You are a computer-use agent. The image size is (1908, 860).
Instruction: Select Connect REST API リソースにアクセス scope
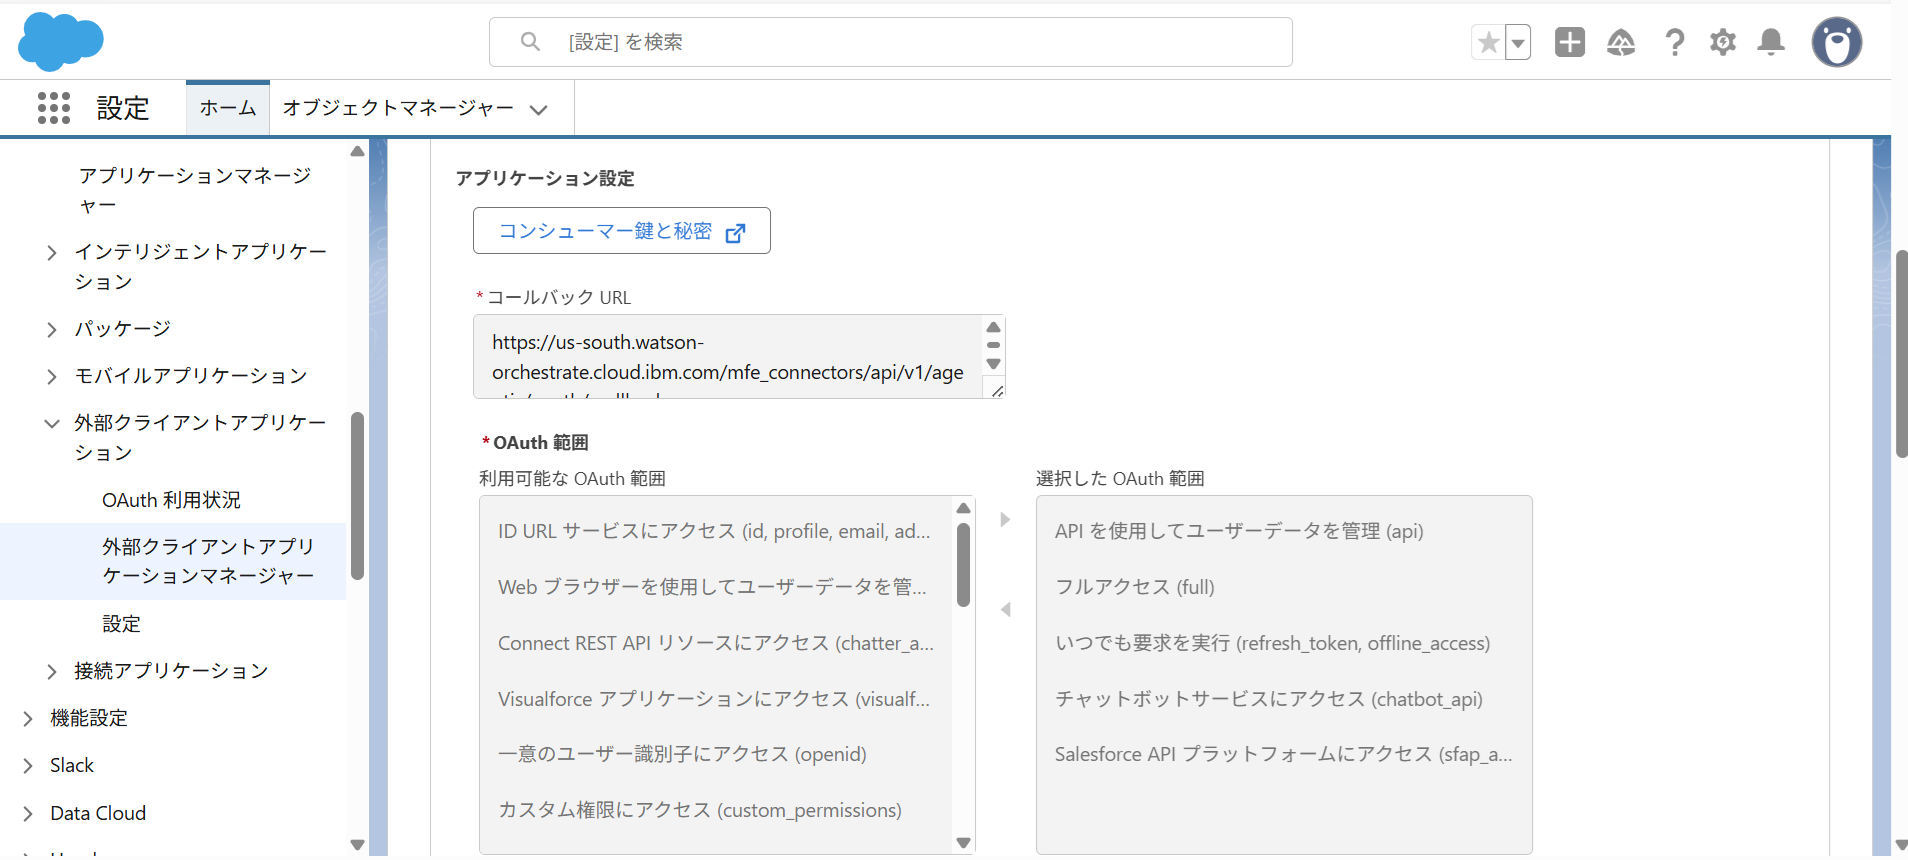(714, 643)
